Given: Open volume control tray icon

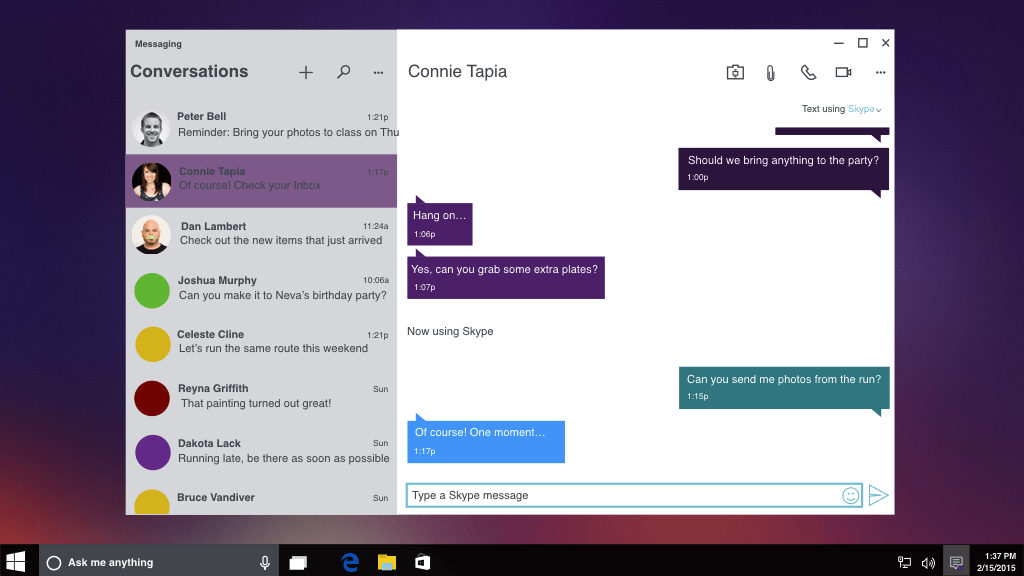Looking at the screenshot, I should coord(928,562).
